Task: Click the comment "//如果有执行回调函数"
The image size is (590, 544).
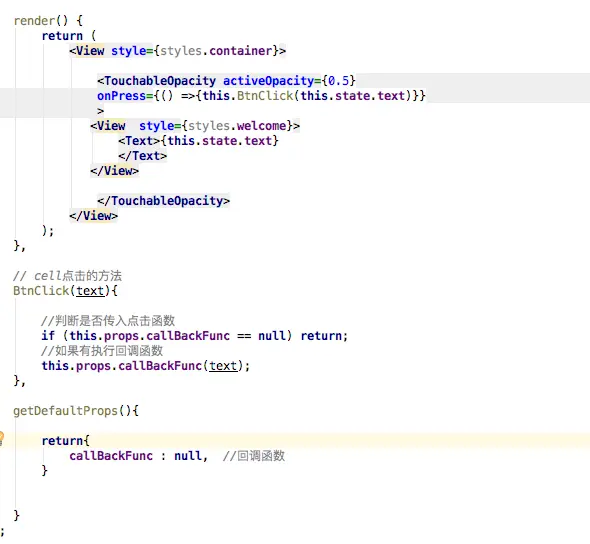Action: coord(102,351)
